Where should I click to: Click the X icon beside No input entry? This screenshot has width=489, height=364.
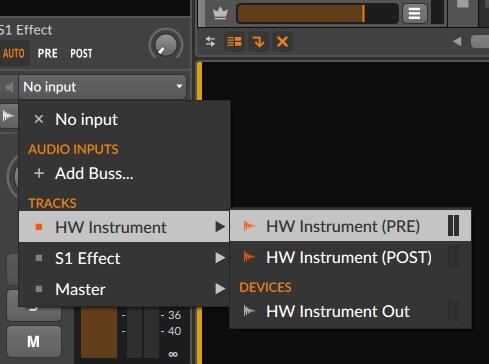pos(39,119)
